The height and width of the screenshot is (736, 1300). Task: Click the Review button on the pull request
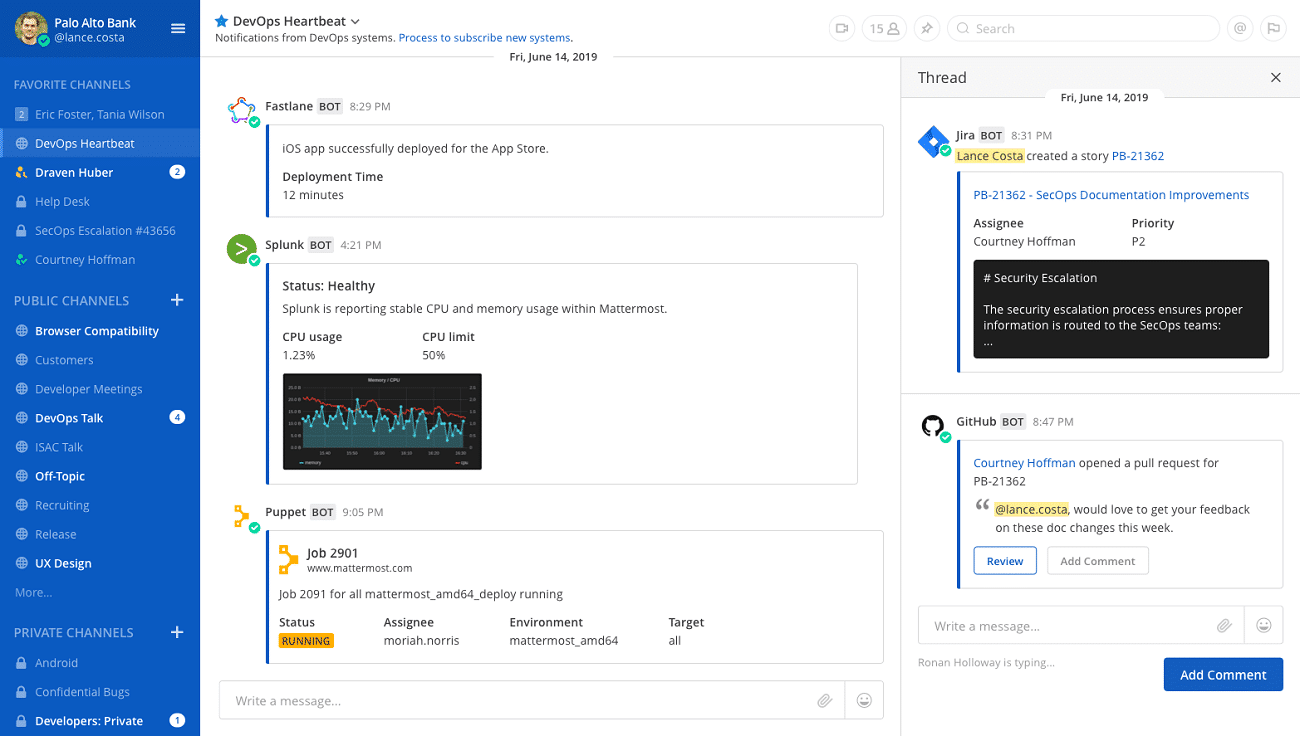click(1004, 560)
